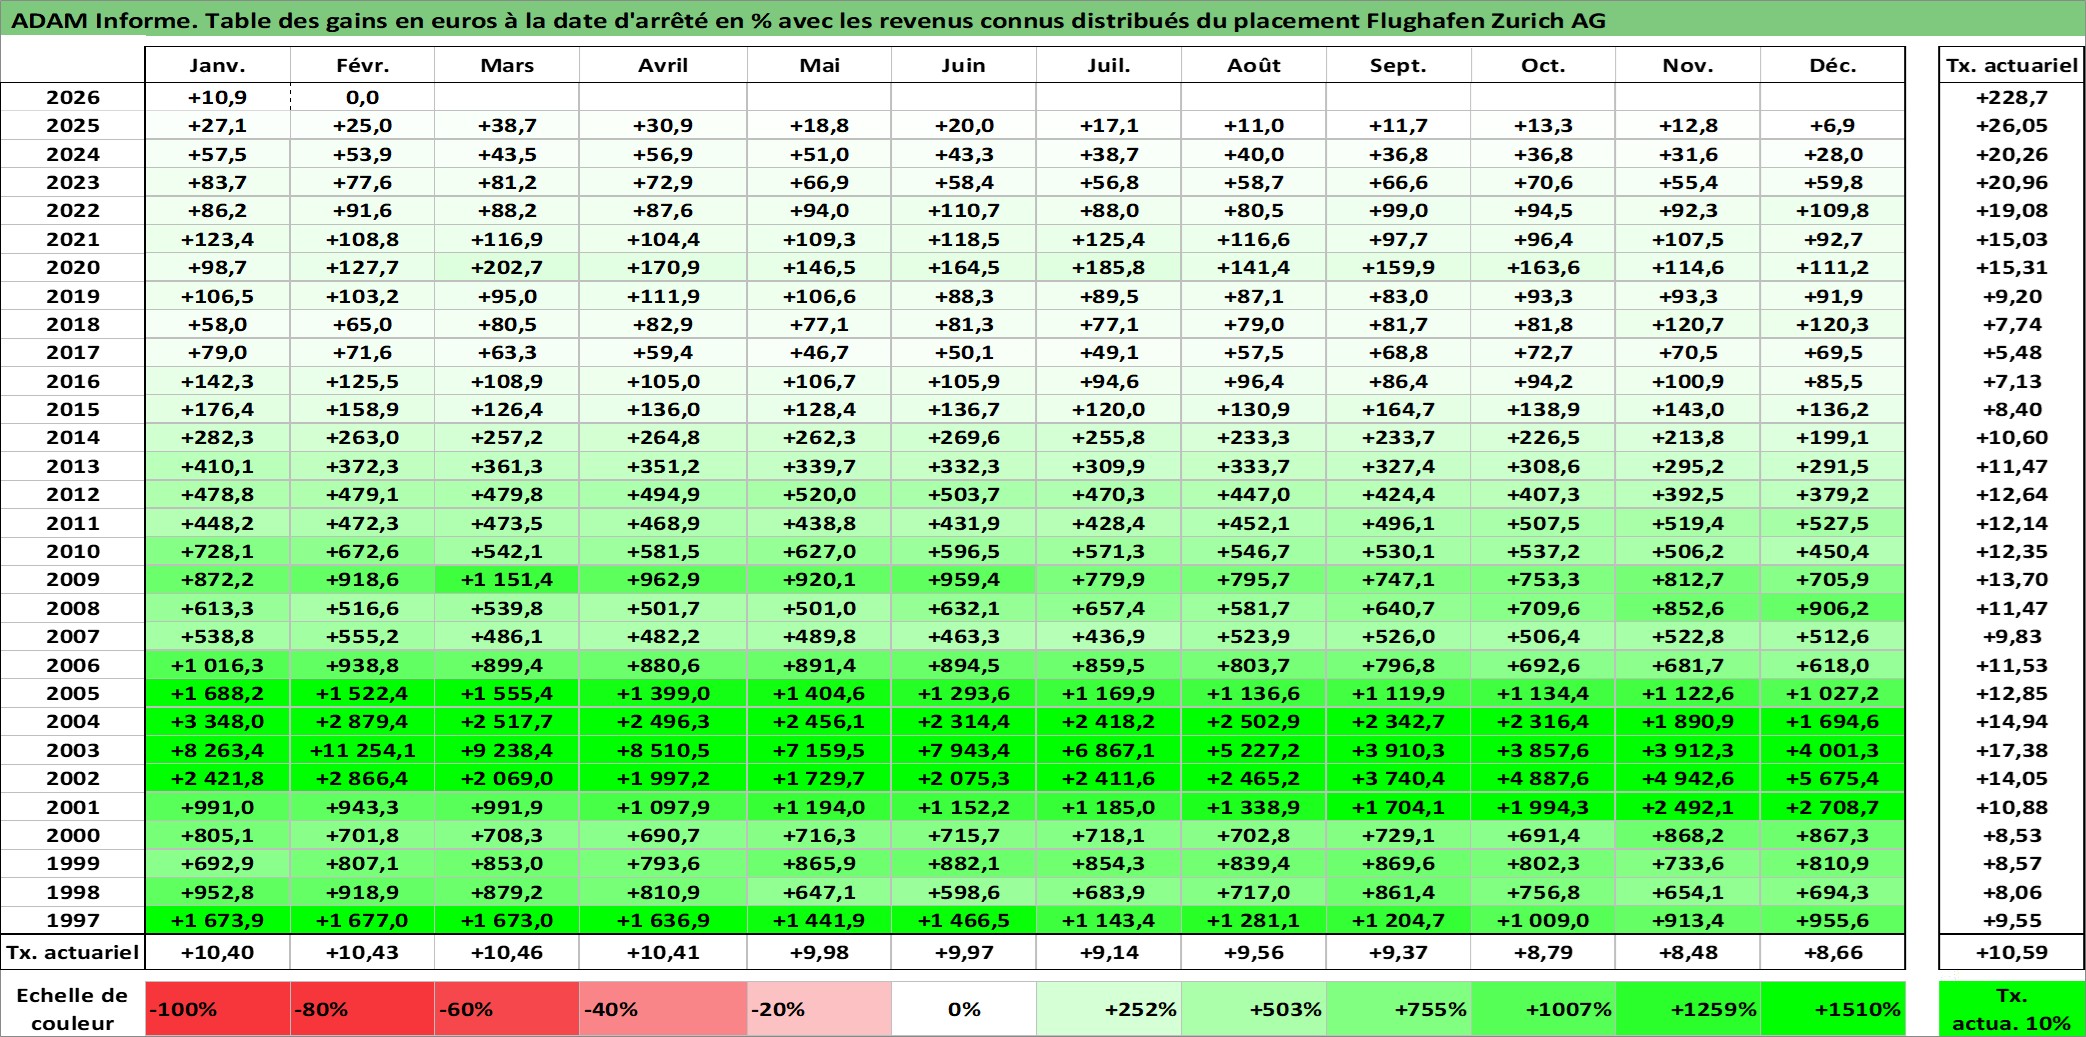The height and width of the screenshot is (1037, 2086).
Task: Select the Janv. column header
Action: [217, 65]
